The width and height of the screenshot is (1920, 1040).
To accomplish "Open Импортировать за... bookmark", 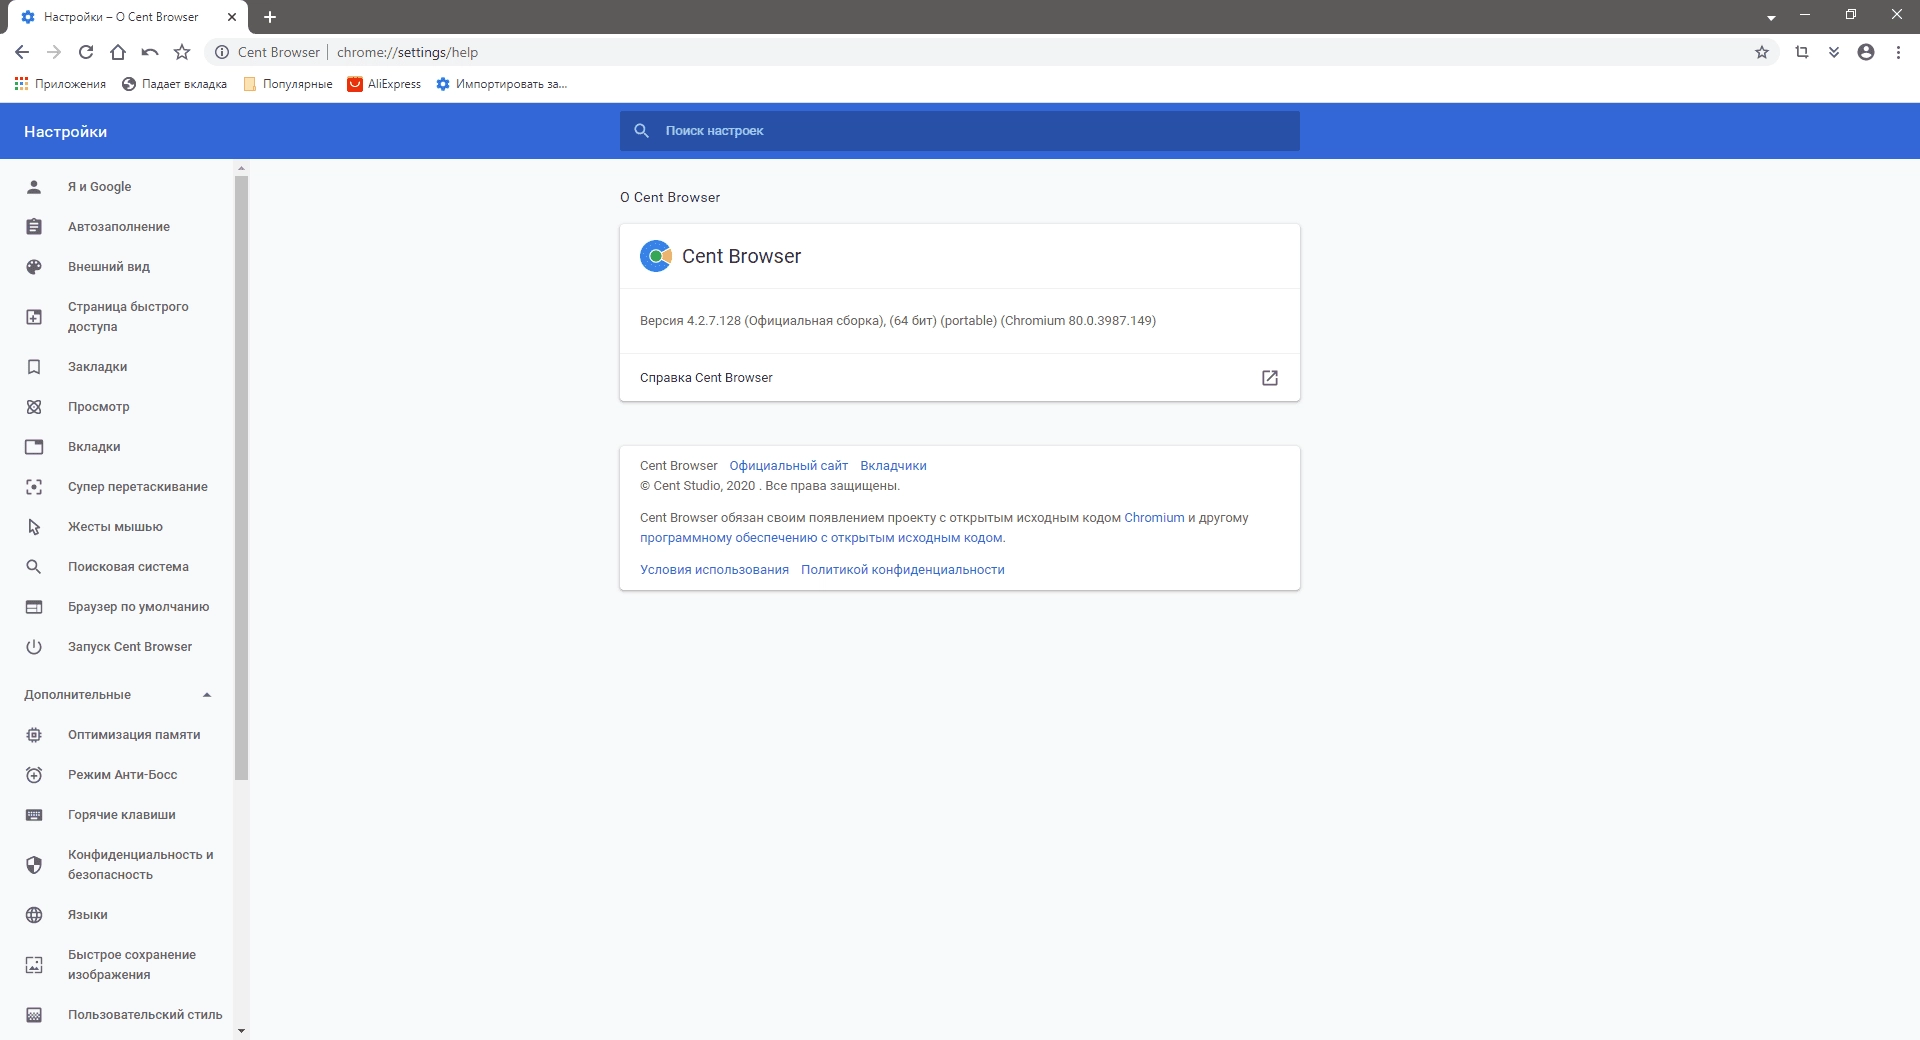I will [502, 84].
